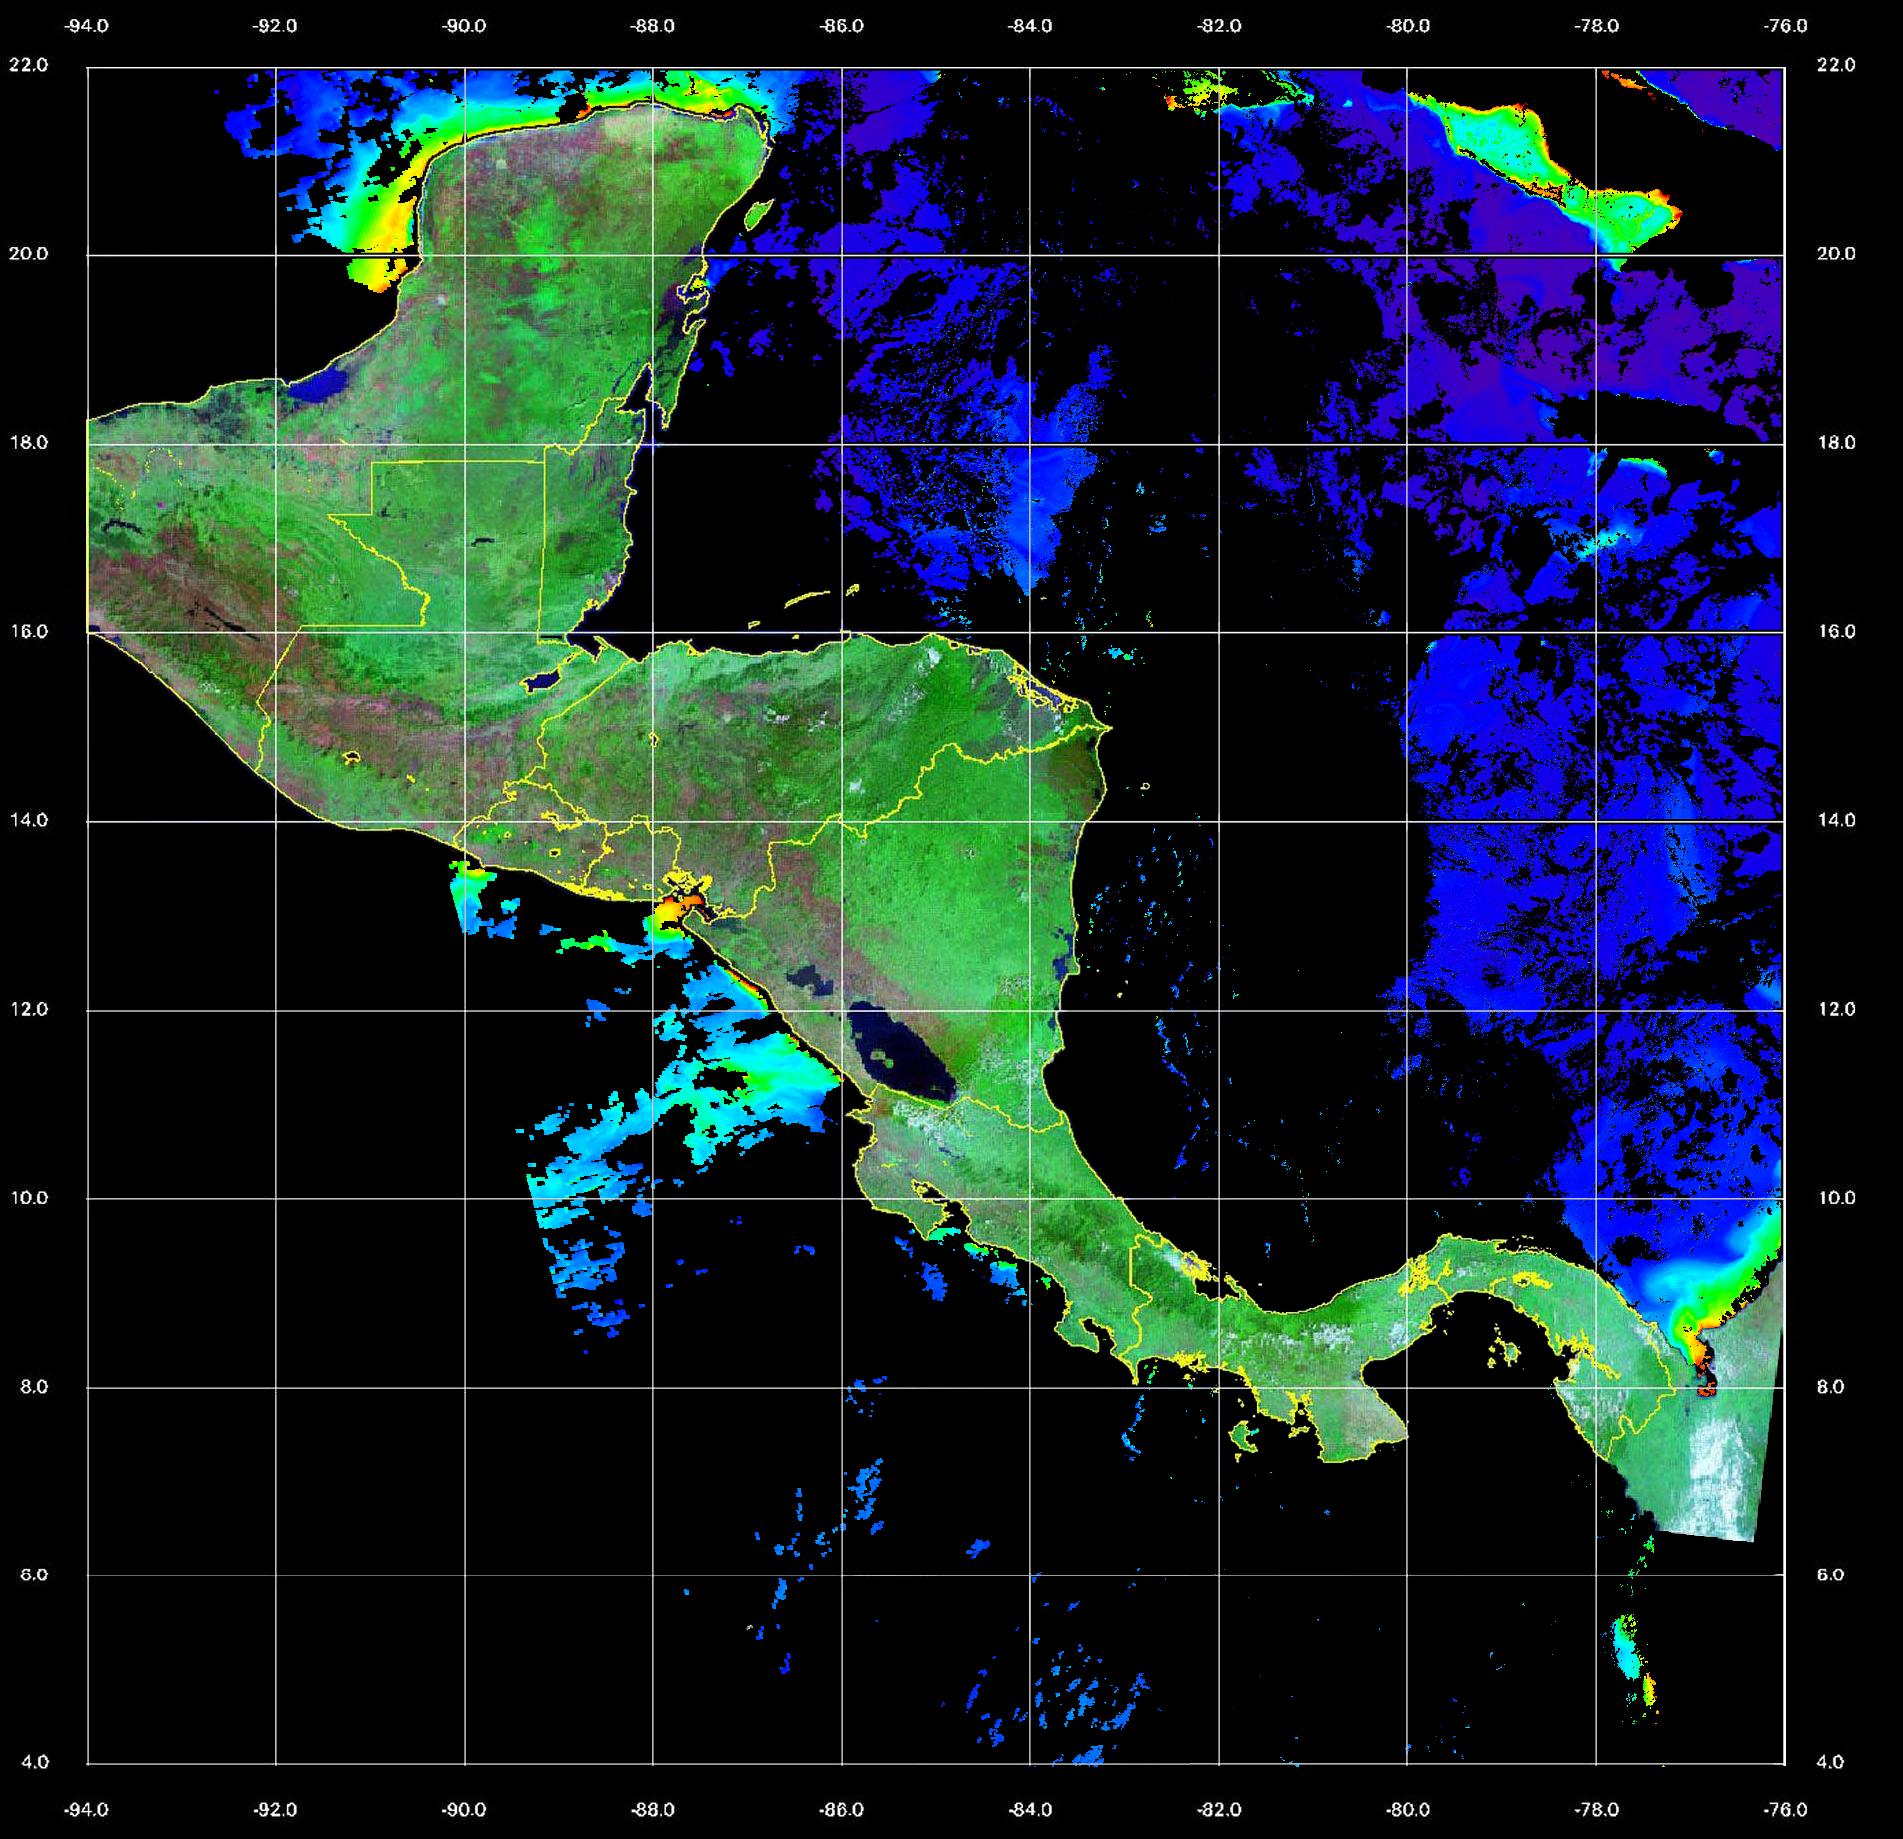
Task: Click the -90.0 label on top axis
Action: click(464, 26)
